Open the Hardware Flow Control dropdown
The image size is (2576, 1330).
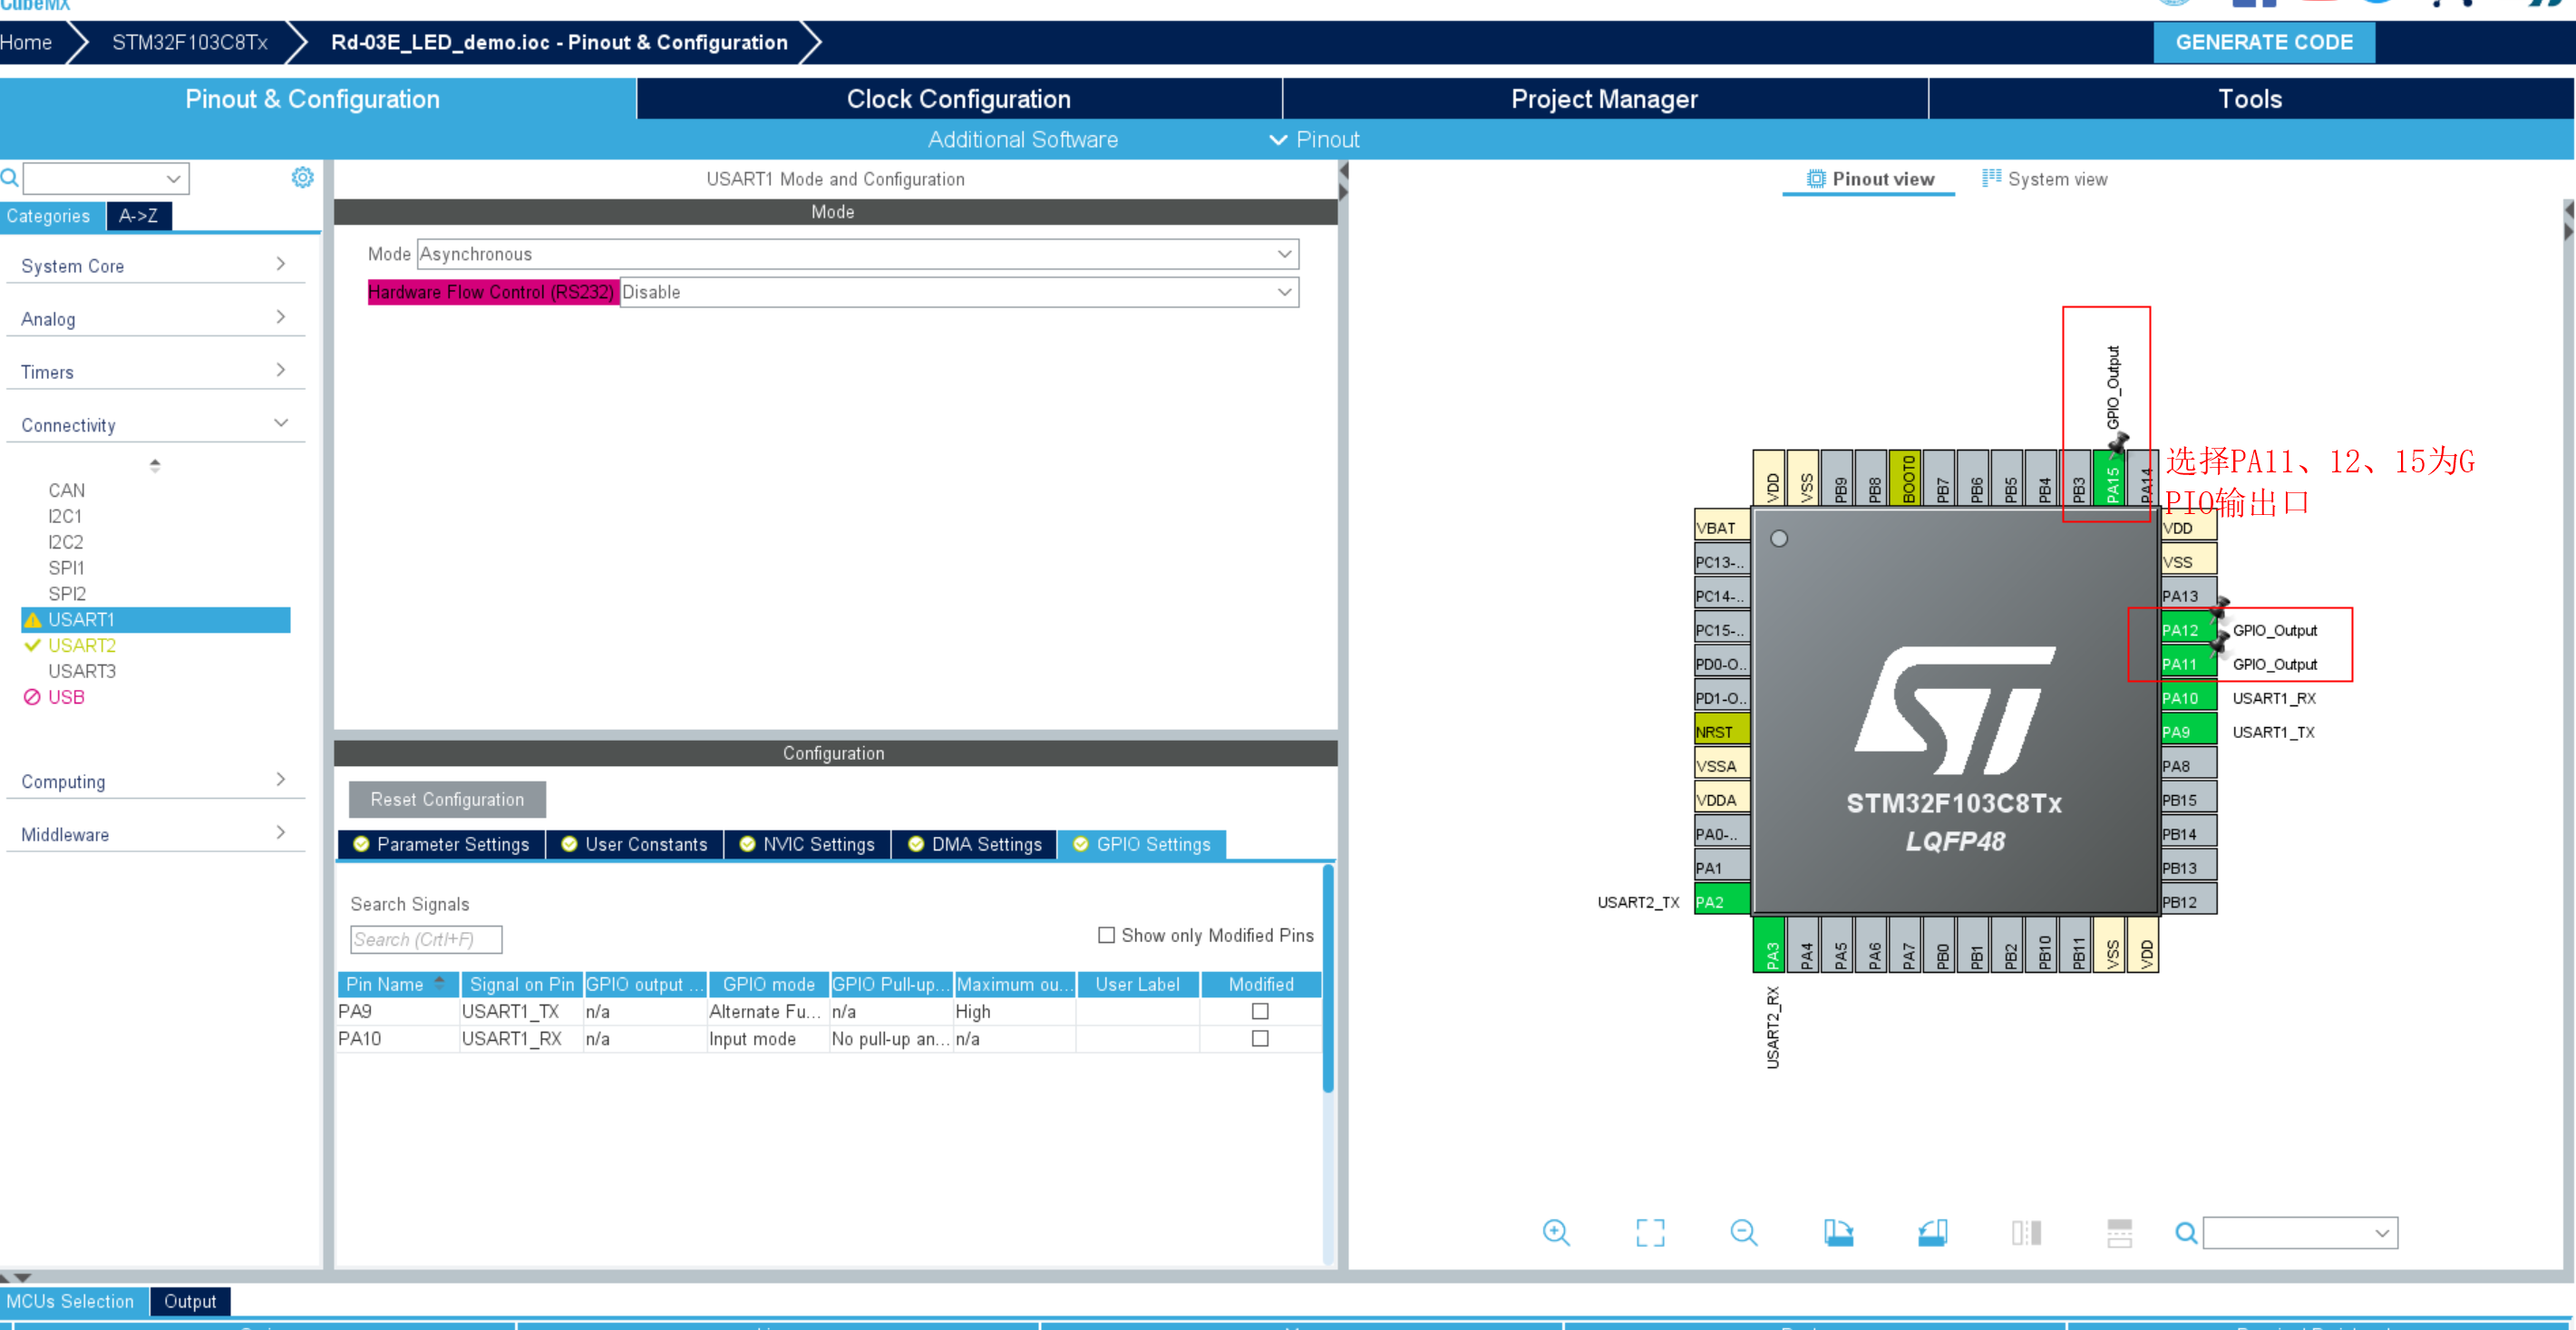(958, 292)
